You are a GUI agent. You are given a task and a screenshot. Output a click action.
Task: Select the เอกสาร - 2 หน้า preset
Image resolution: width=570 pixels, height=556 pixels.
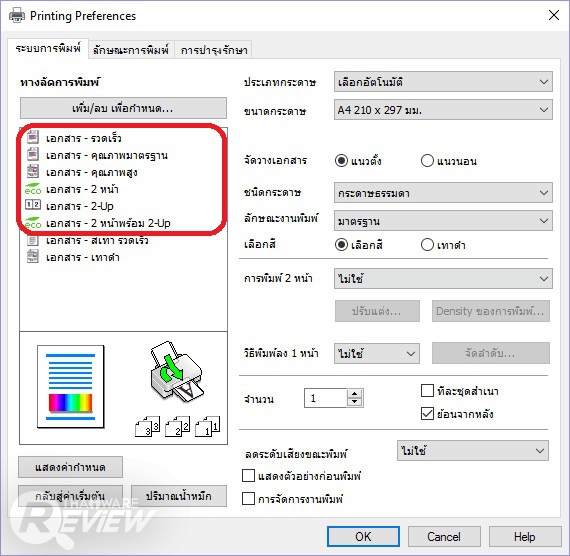[x=82, y=189]
